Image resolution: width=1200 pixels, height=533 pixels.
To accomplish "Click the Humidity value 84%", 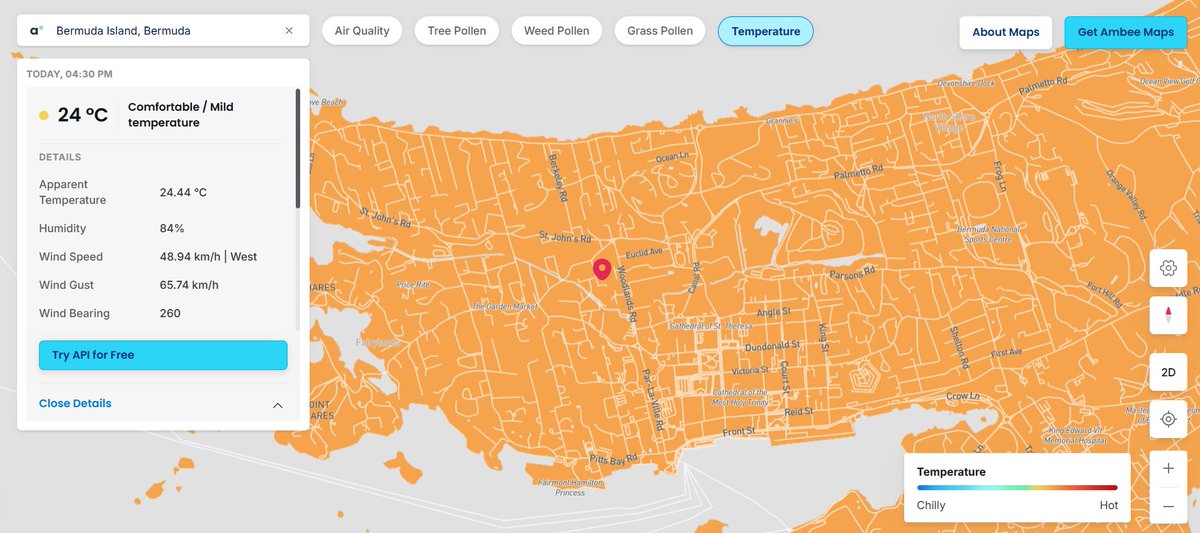I will pyautogui.click(x=172, y=228).
